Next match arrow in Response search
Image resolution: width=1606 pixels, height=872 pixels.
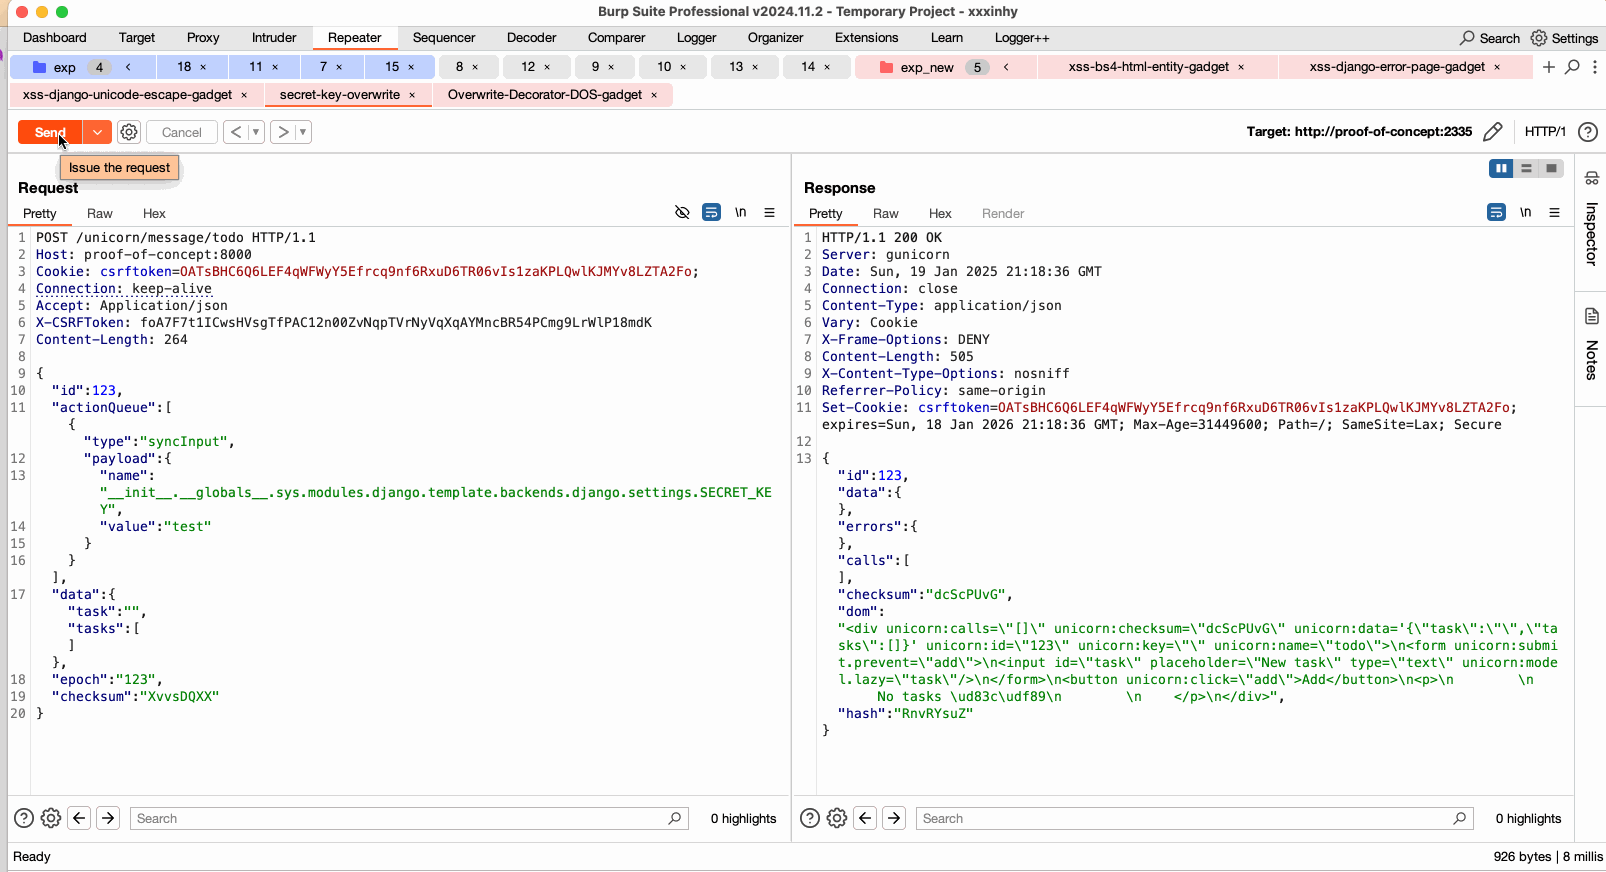click(894, 818)
